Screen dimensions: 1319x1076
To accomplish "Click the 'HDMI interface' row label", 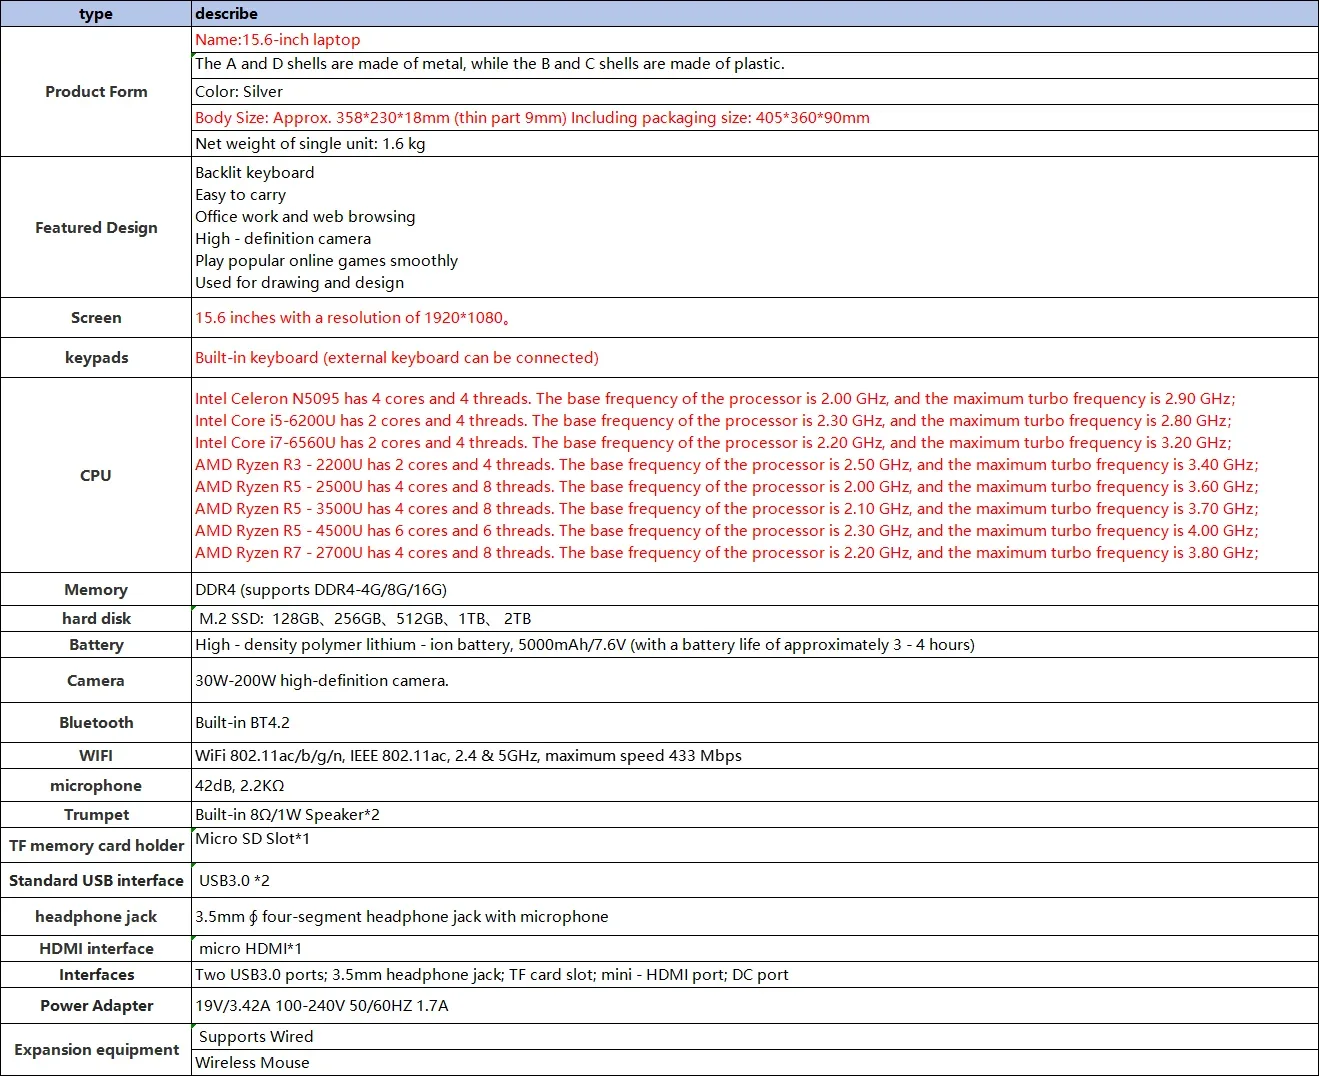I will [96, 948].
